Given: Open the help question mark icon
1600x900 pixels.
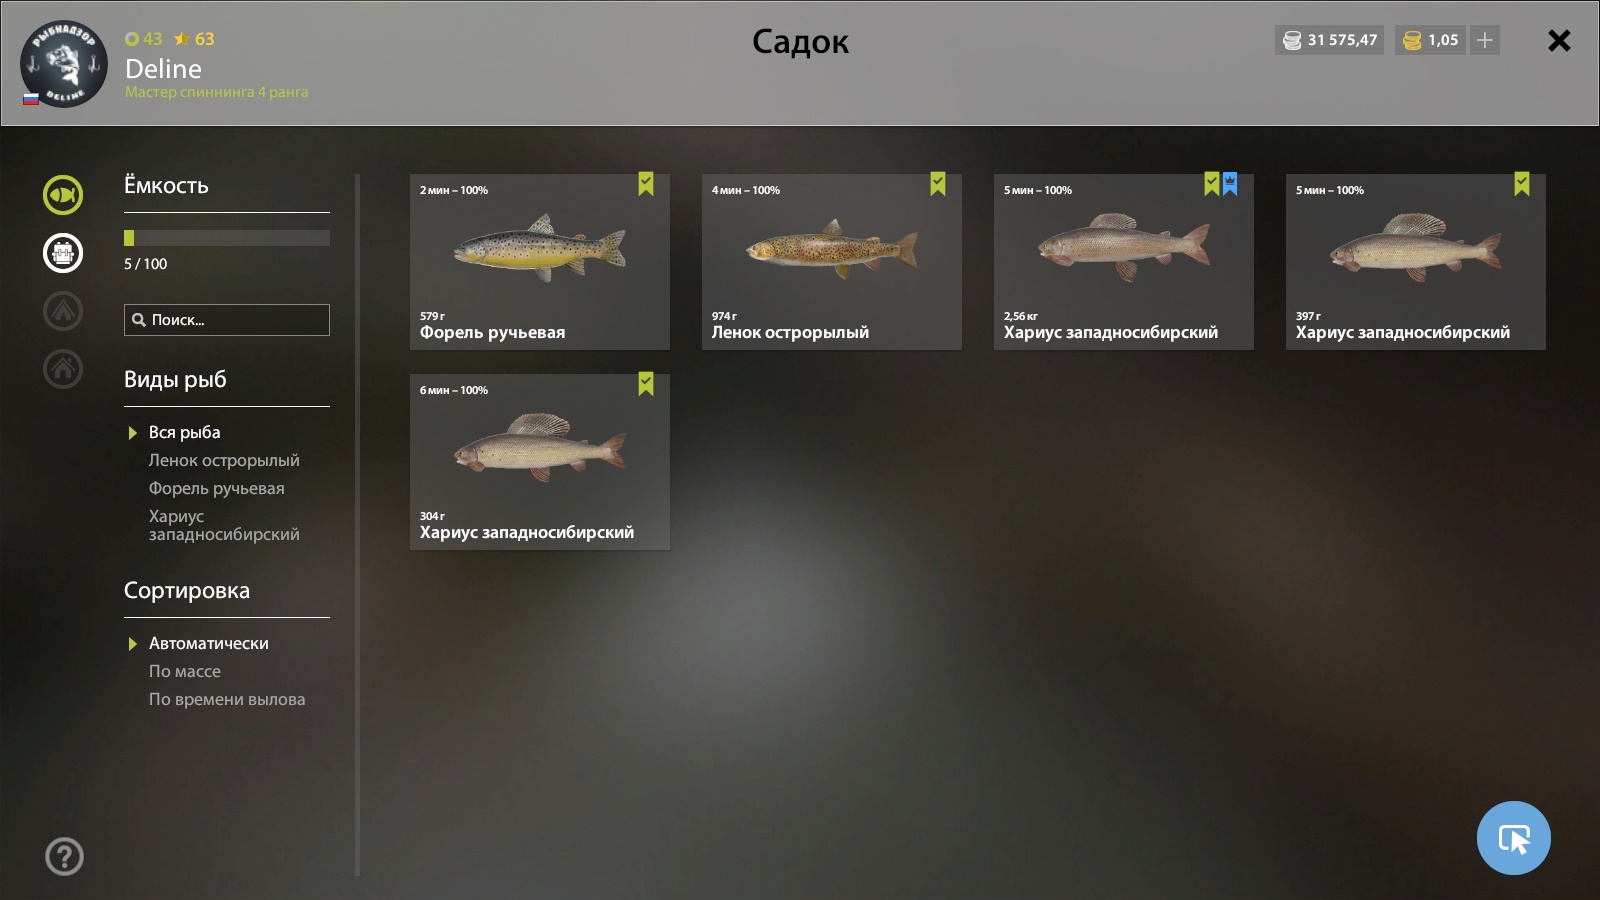Looking at the screenshot, I should (64, 856).
